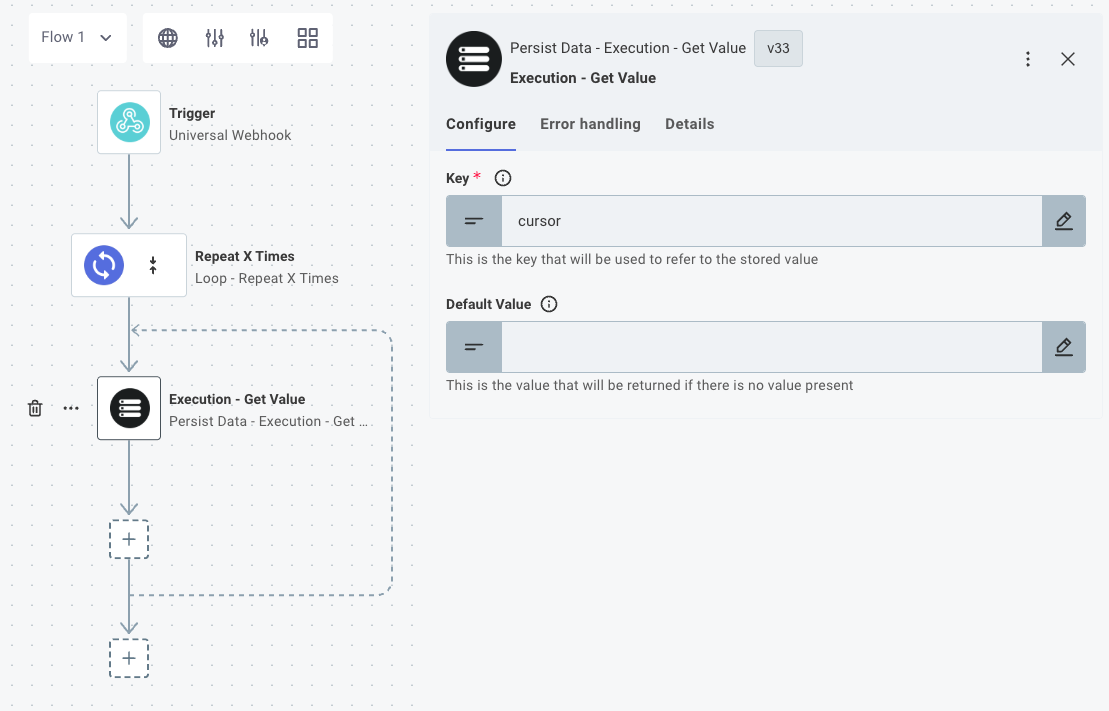Open the config sliders icon in the toolbar
The height and width of the screenshot is (711, 1109).
pos(214,37)
